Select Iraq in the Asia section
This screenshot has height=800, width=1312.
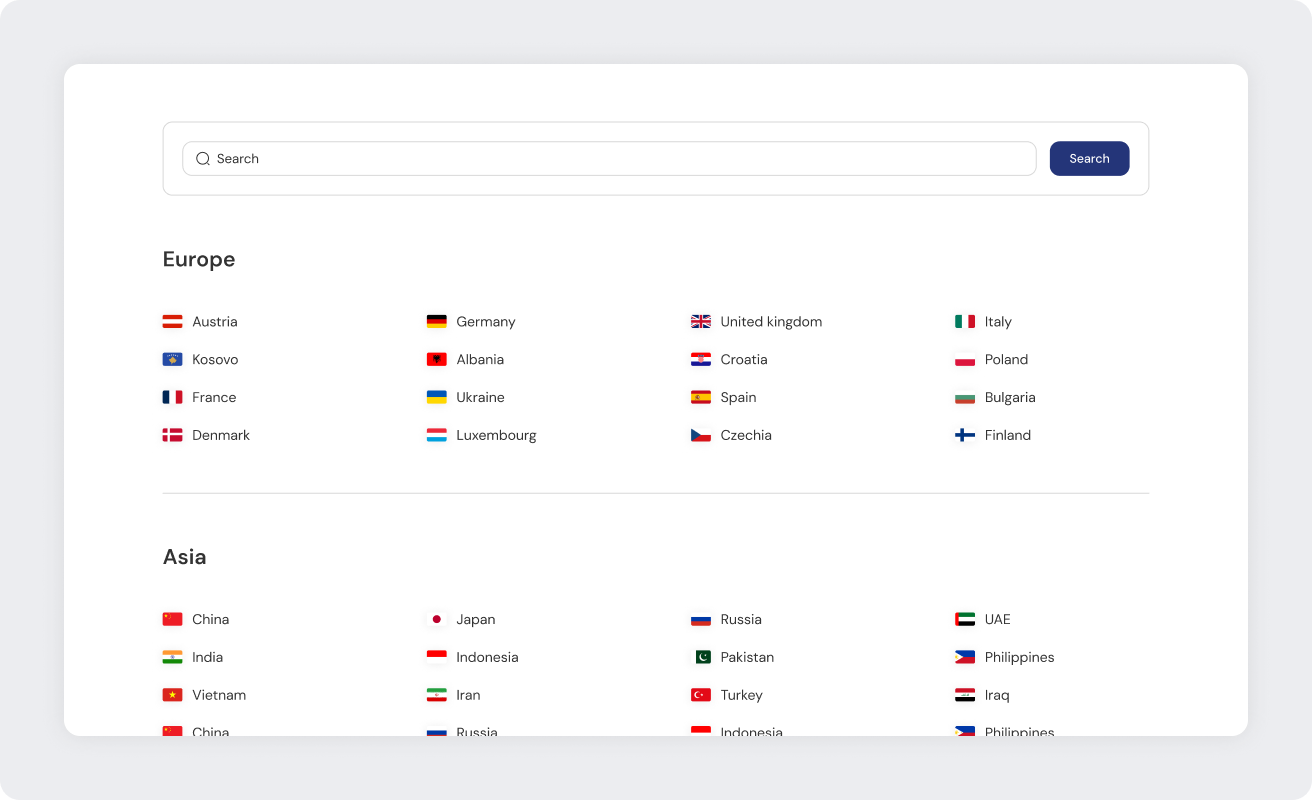(x=996, y=696)
